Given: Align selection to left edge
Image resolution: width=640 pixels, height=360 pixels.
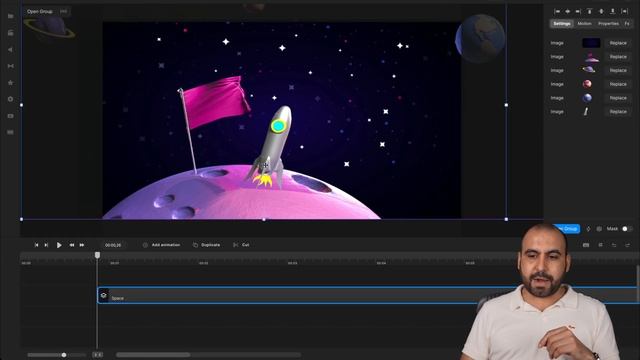Looking at the screenshot, I should point(558,11).
